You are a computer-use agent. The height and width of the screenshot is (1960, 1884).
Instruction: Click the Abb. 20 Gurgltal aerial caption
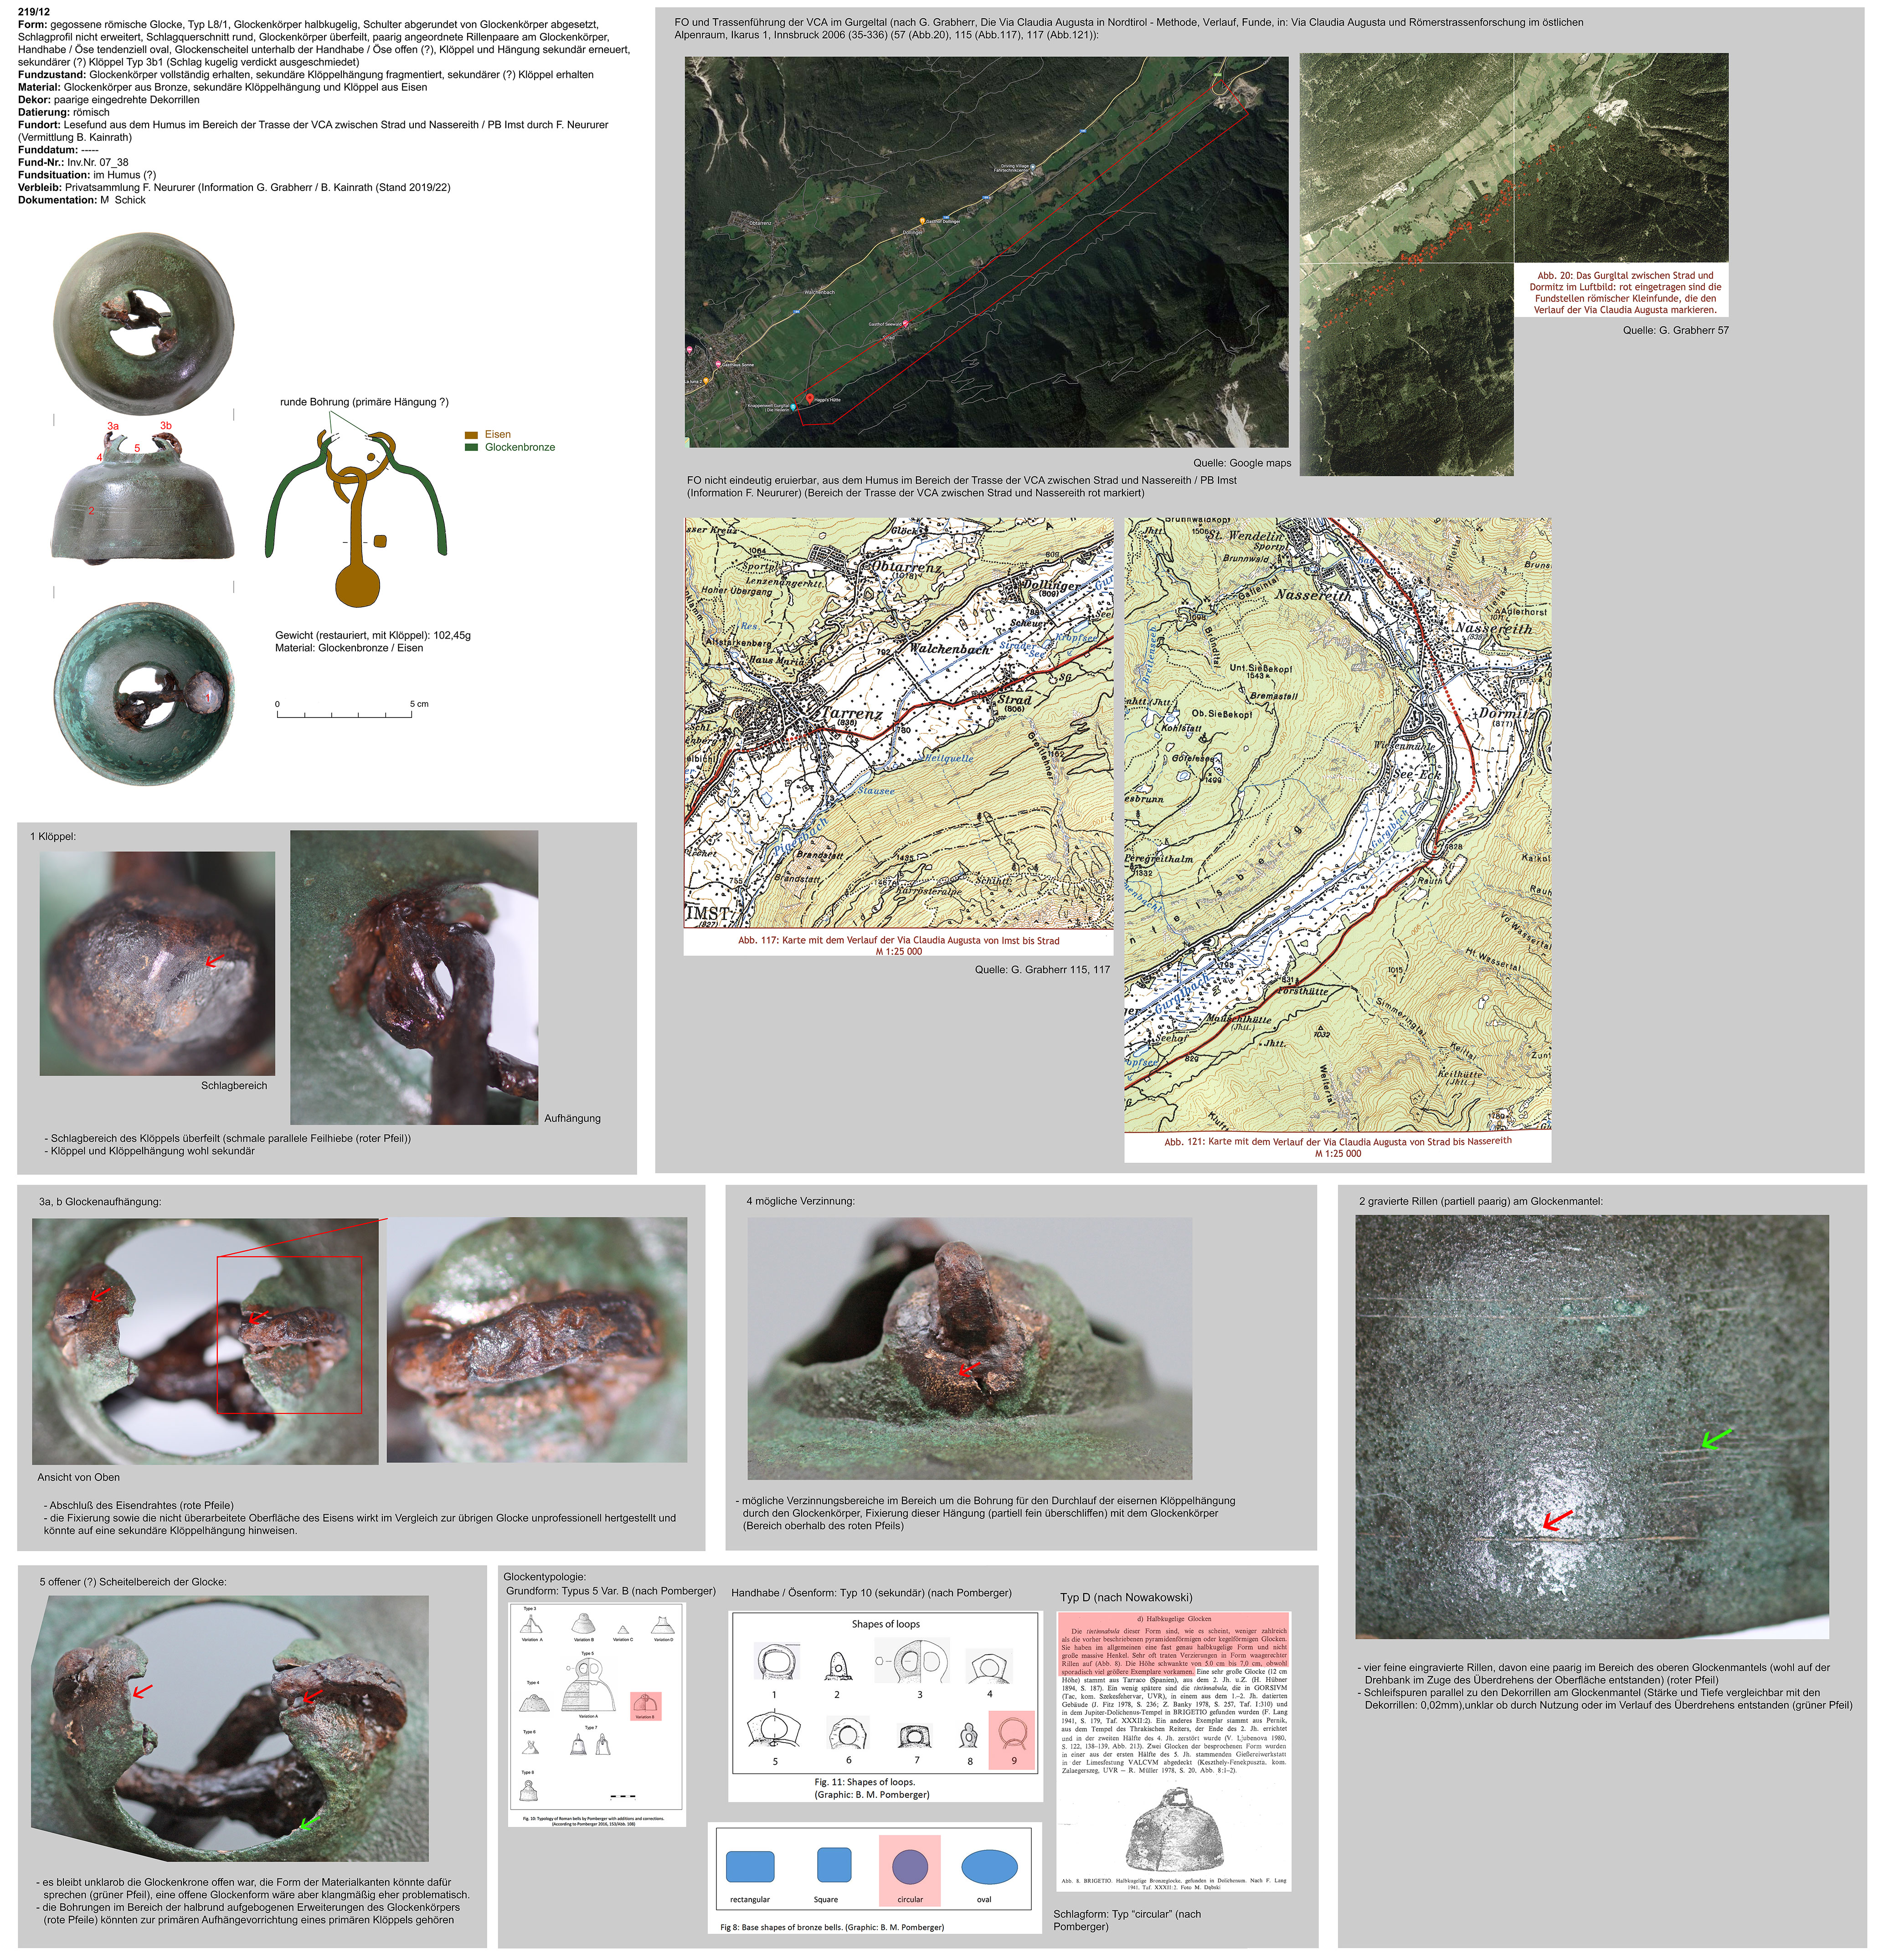pyautogui.click(x=1625, y=292)
